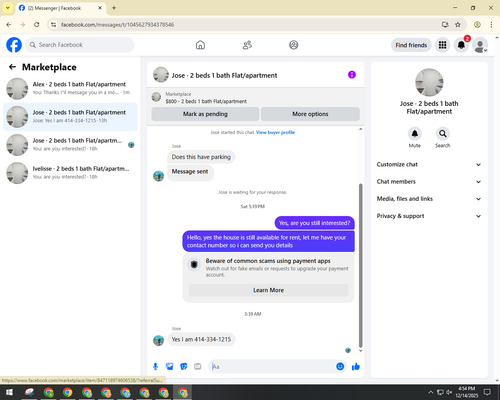500x400 pixels.
Task: Attach a file with the photo icon
Action: [x=170, y=367]
